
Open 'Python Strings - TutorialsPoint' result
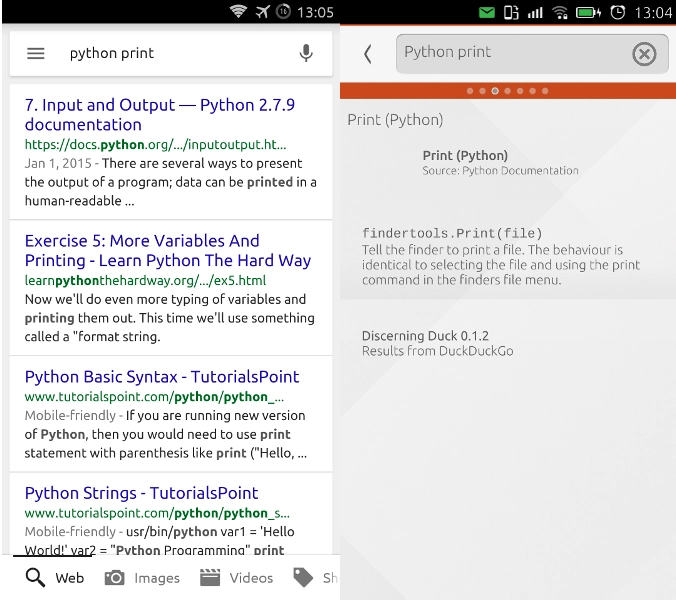[x=141, y=493]
